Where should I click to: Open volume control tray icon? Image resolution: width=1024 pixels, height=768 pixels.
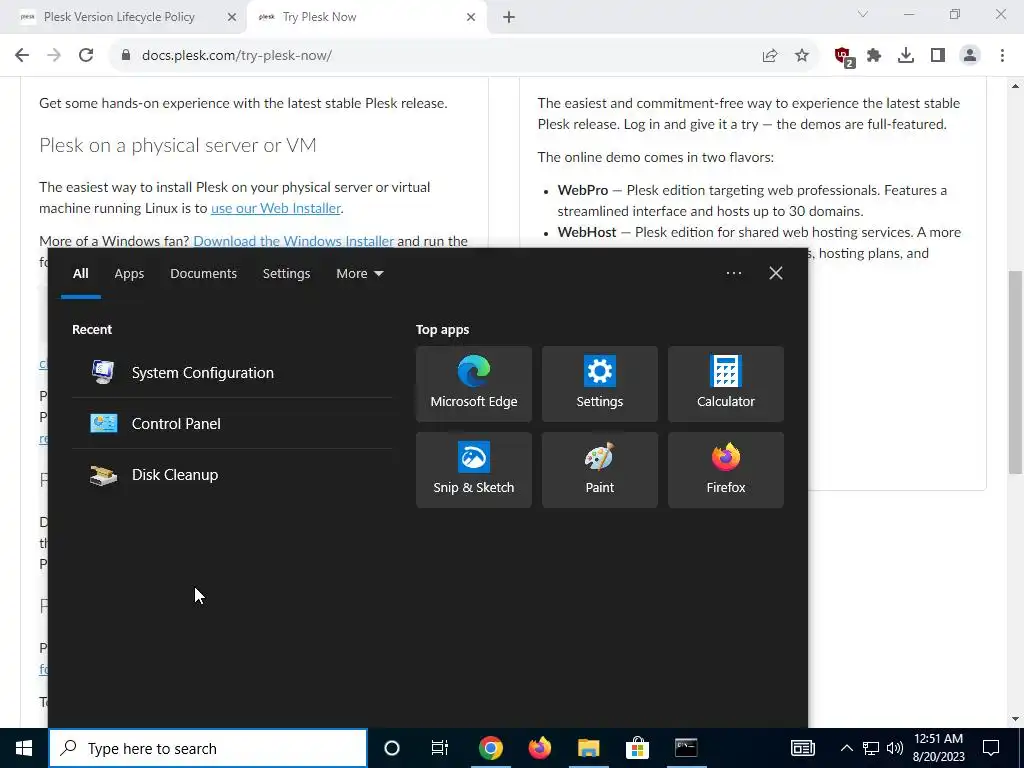[895, 748]
